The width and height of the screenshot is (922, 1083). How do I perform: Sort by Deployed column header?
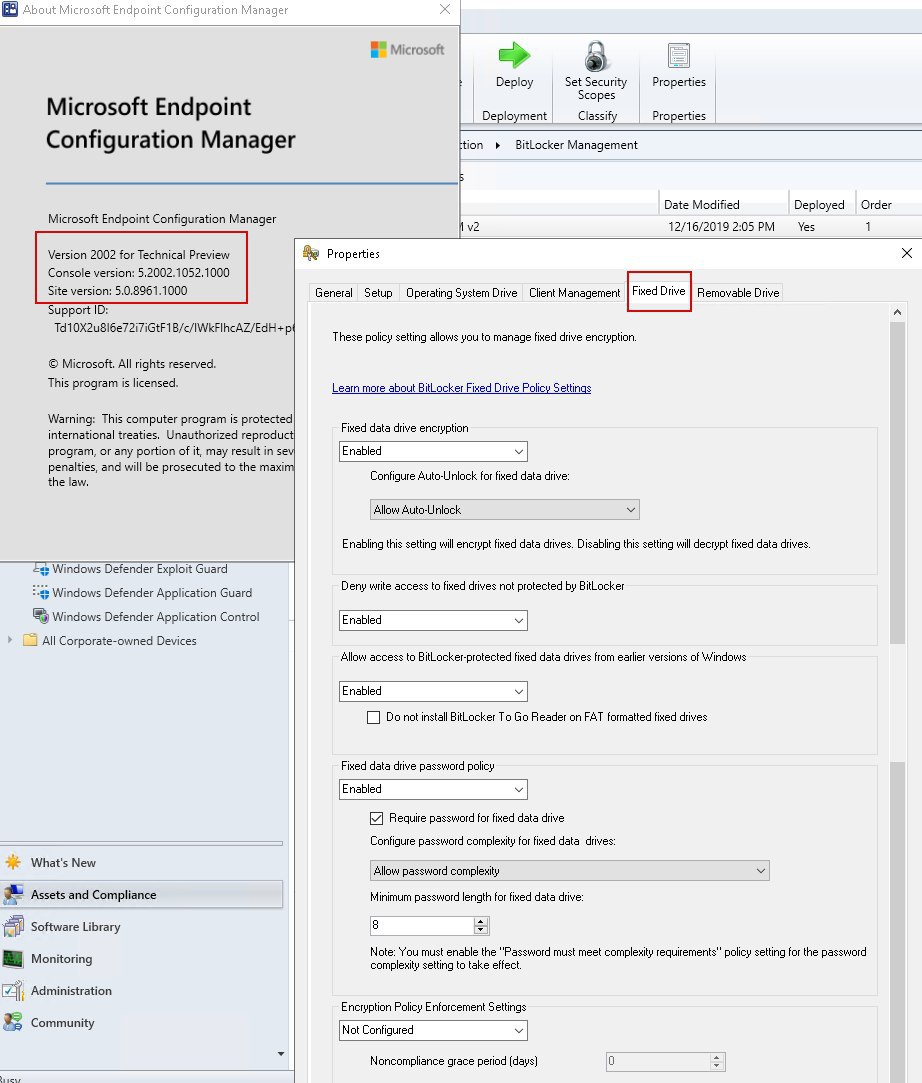click(x=822, y=204)
